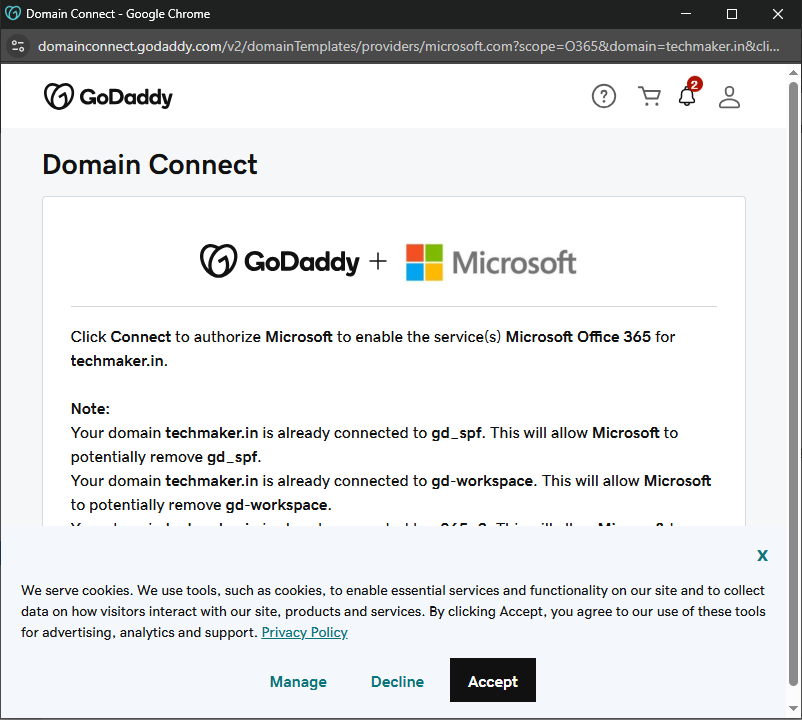This screenshot has width=802, height=720.
Task: Click the Domain Connect page heading
Action: point(150,165)
